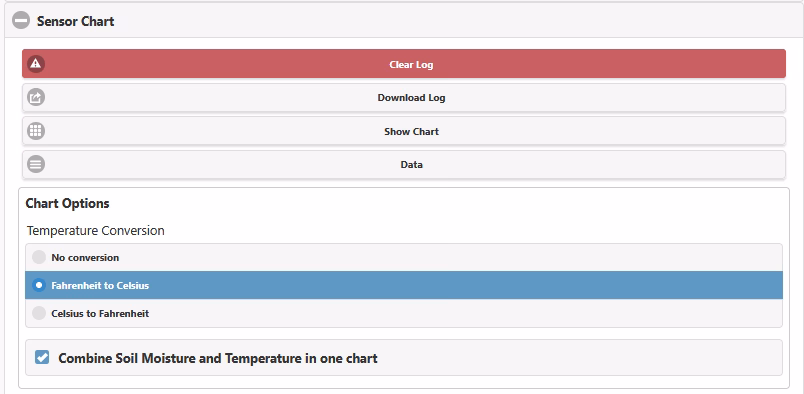Click the Combine Soil Moisture and Temperature label
804x394 pixels.
[218, 358]
